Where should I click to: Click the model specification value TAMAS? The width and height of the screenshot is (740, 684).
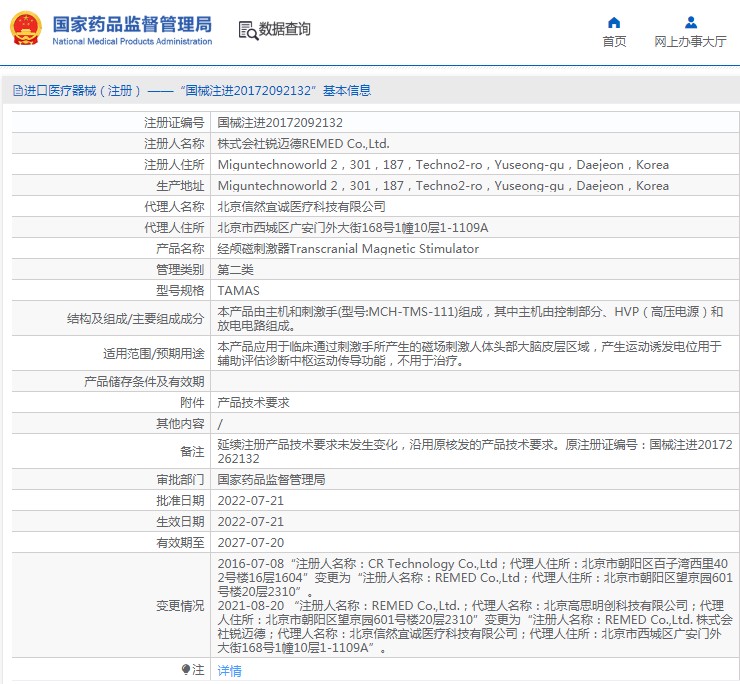click(238, 290)
